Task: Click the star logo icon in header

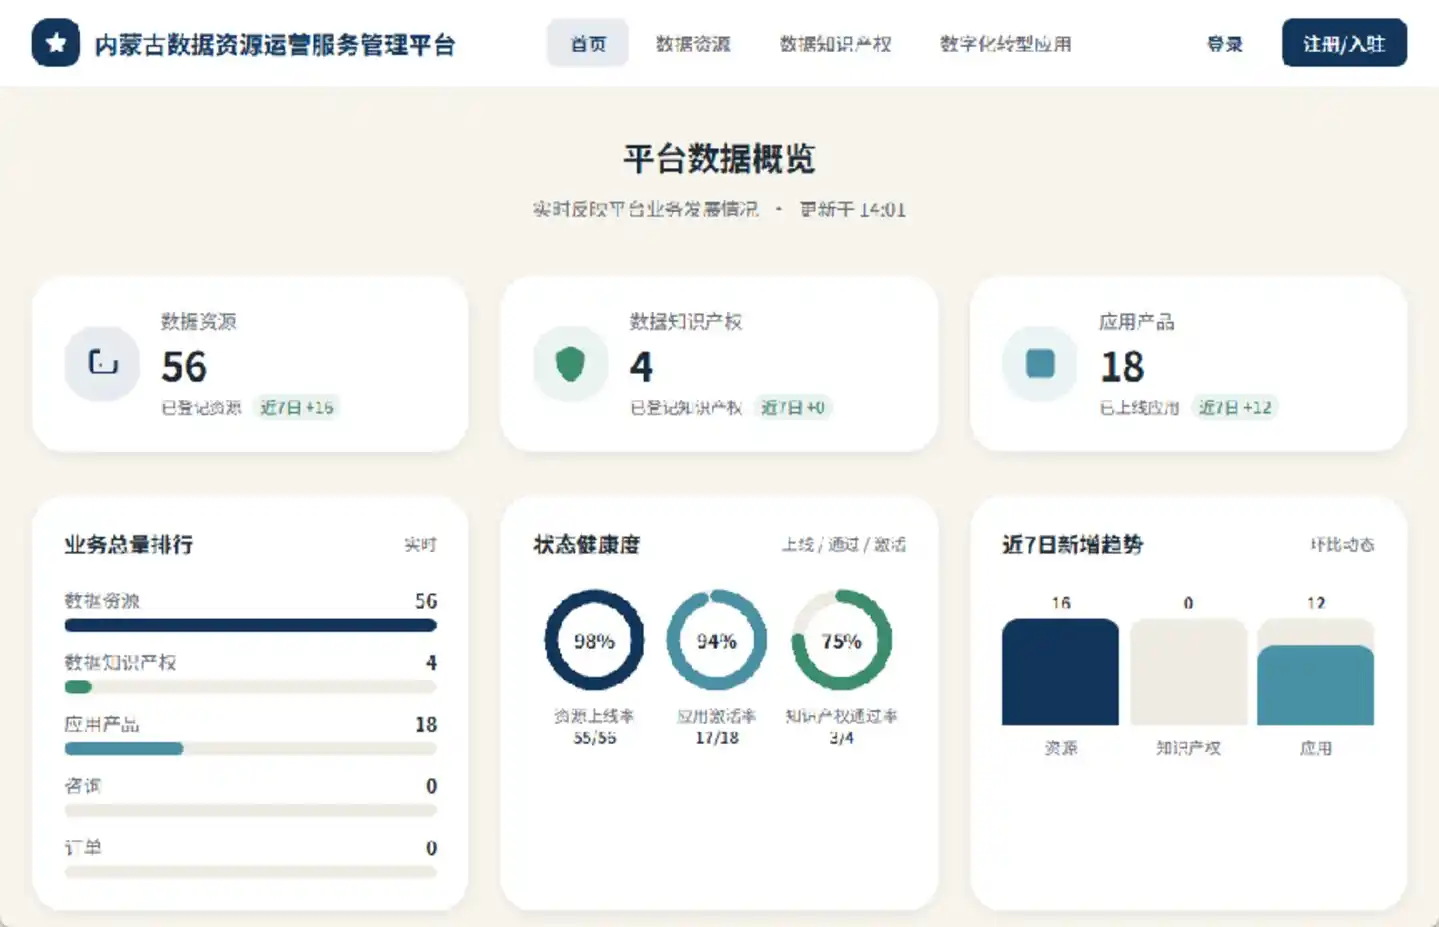Action: pos(56,43)
